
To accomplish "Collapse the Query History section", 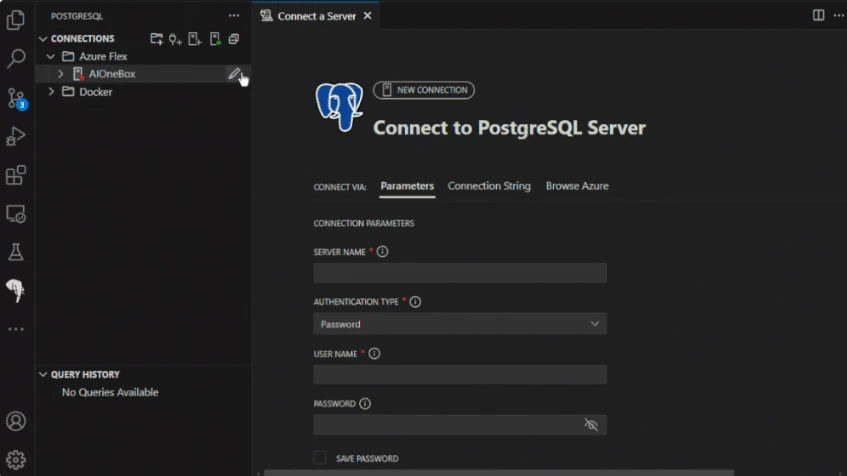I will [x=43, y=374].
